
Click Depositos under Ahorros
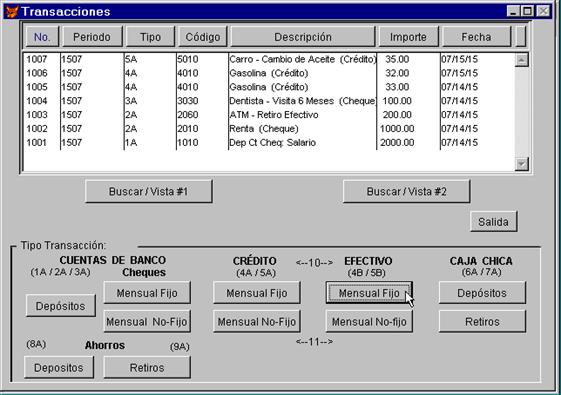(59, 367)
